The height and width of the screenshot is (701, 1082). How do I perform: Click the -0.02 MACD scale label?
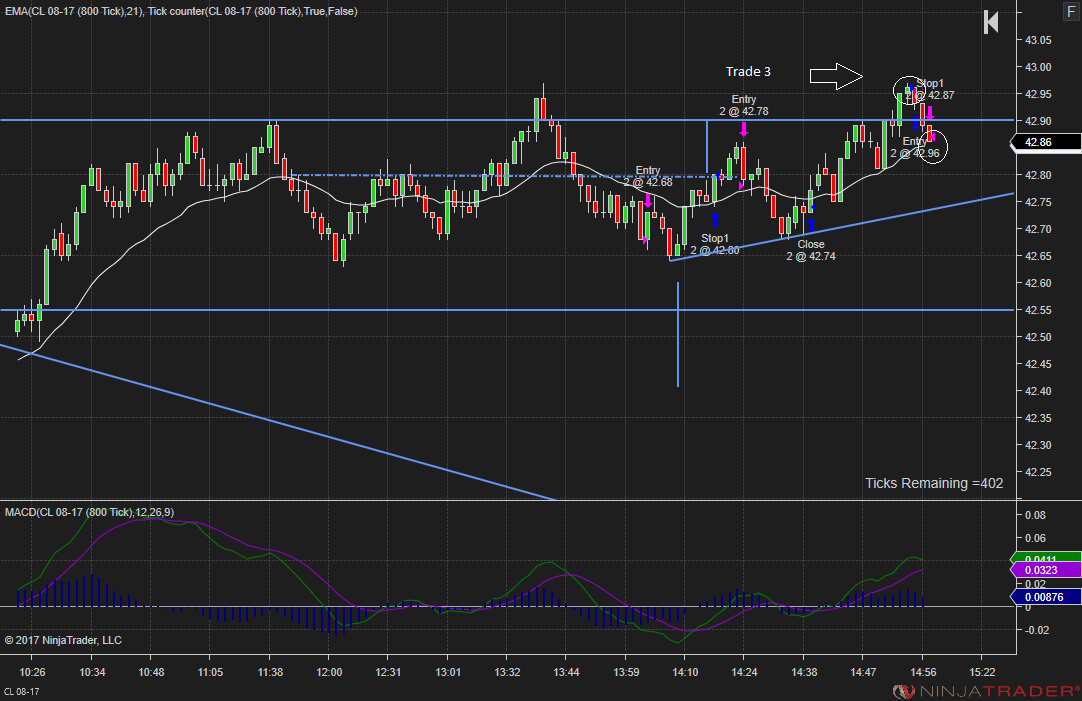point(1036,630)
